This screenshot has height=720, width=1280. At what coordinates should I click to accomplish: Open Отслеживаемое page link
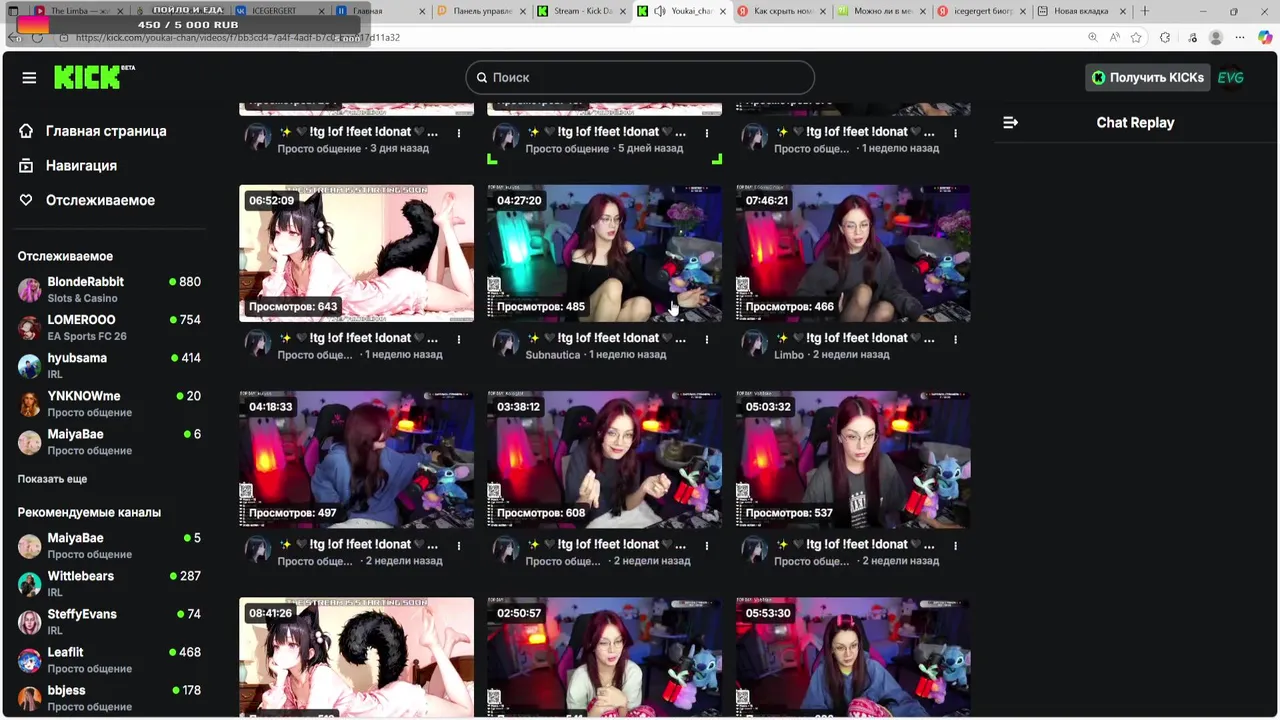100,200
